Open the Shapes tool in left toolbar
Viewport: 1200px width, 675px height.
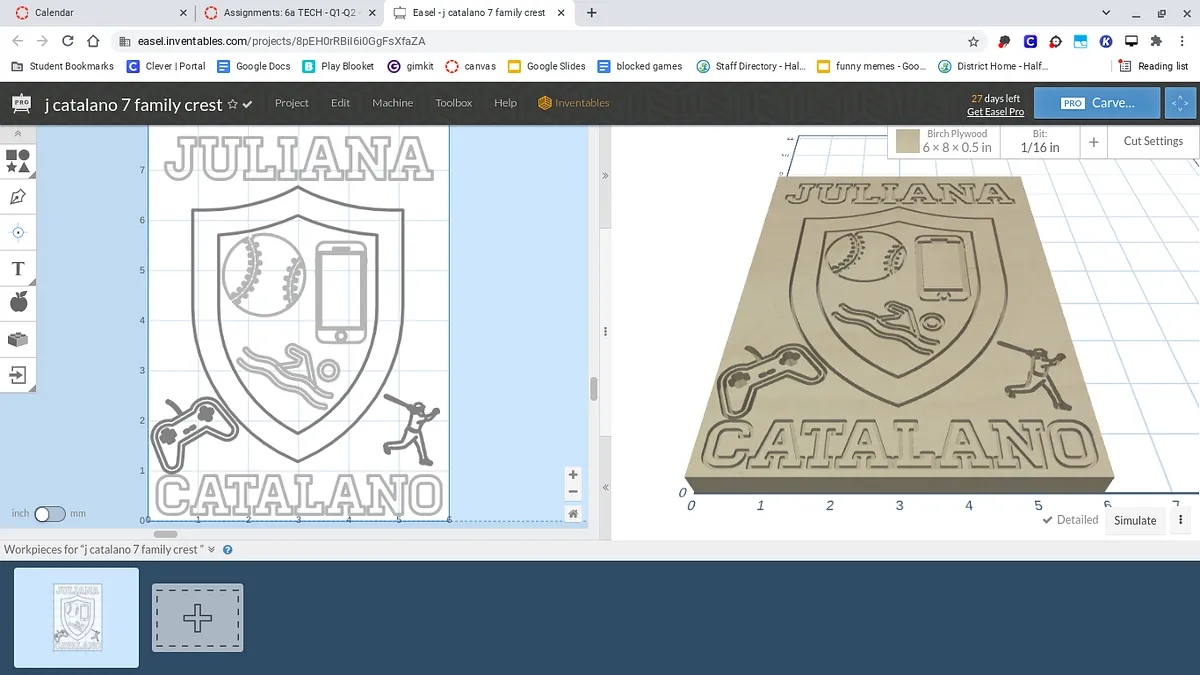[17, 160]
